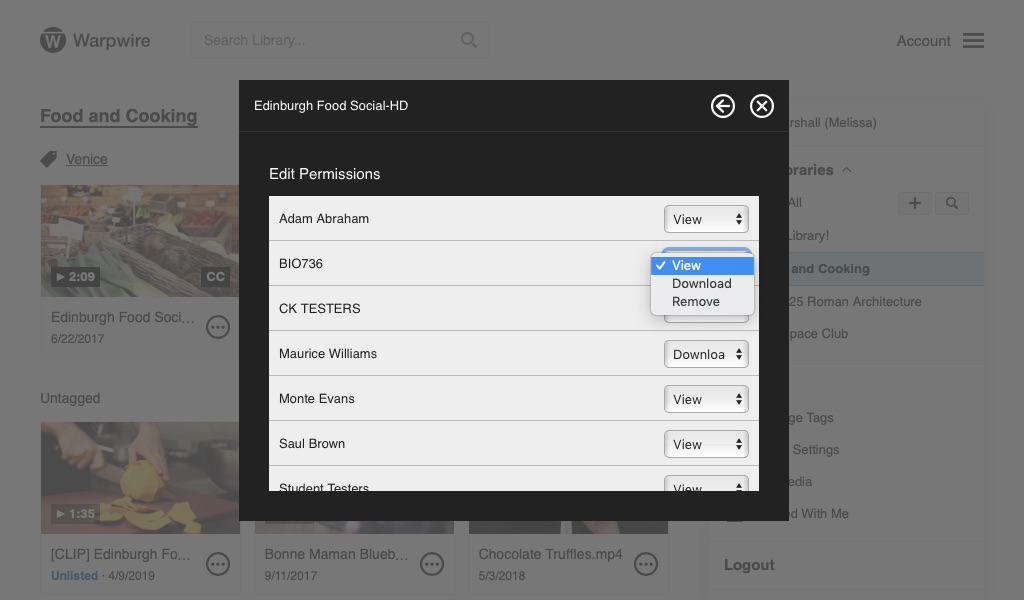Viewport: 1024px width, 600px height.
Task: Open Maurice Williams' permission dropdown
Action: [x=706, y=354]
